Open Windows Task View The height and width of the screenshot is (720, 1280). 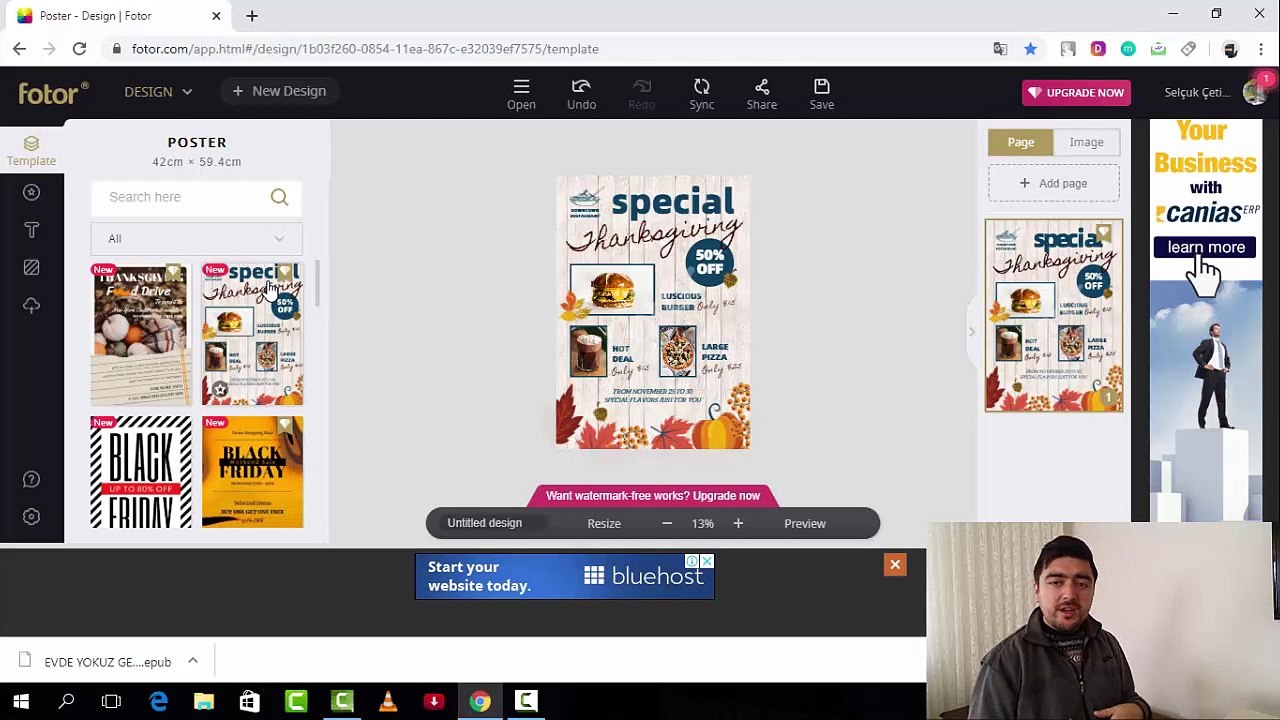coord(111,701)
